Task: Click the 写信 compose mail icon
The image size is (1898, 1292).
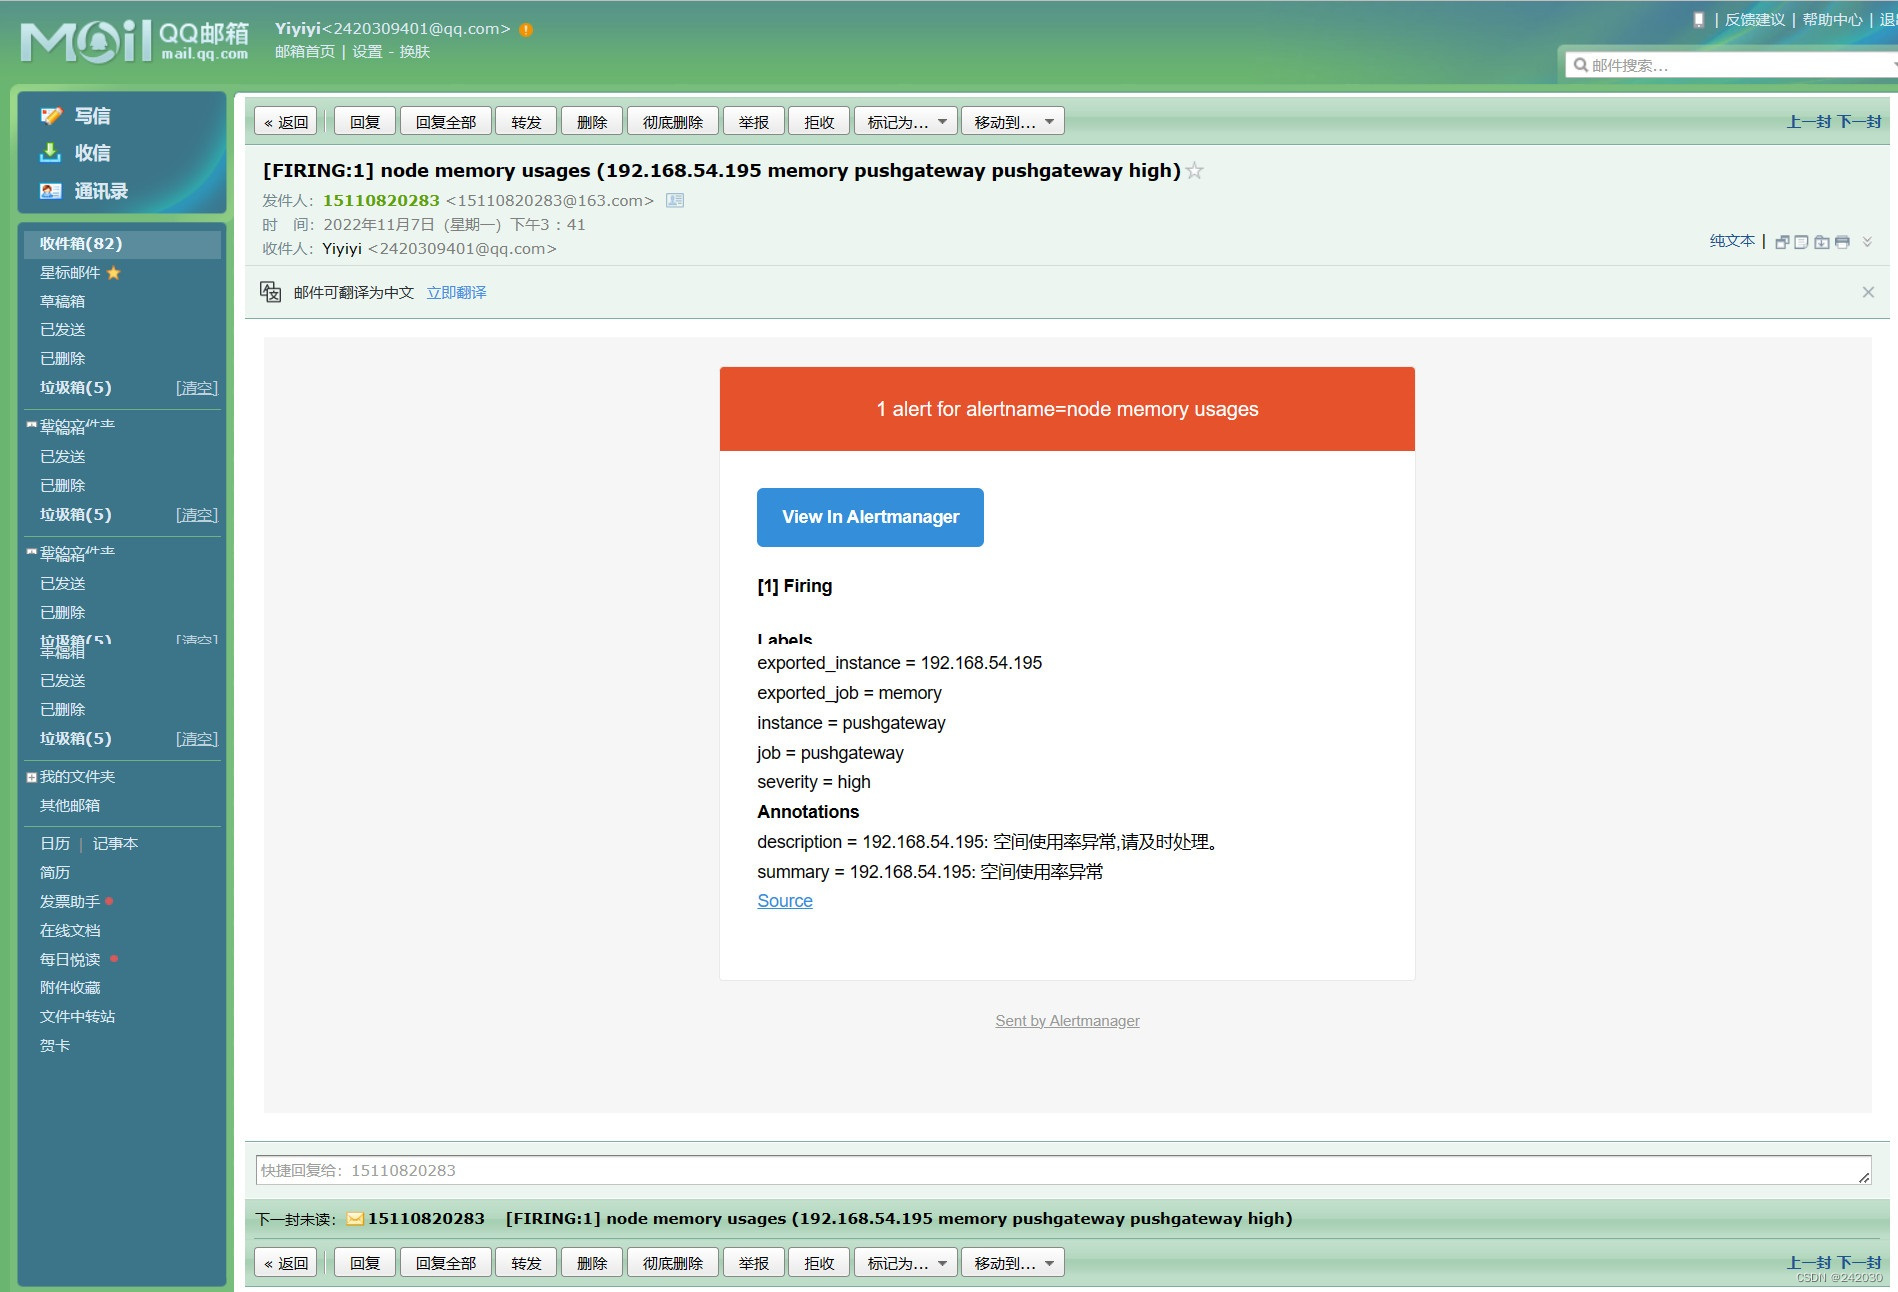Action: point(51,116)
